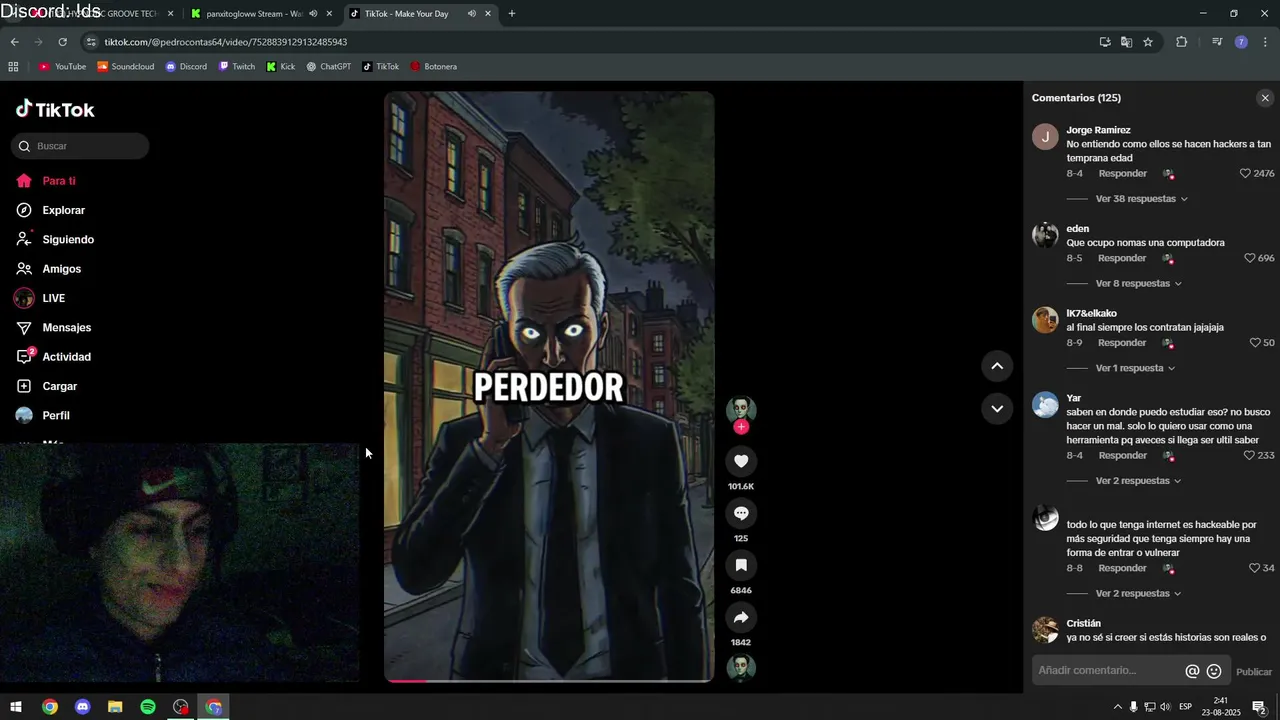Follow creator with red plus badge

tap(741, 427)
